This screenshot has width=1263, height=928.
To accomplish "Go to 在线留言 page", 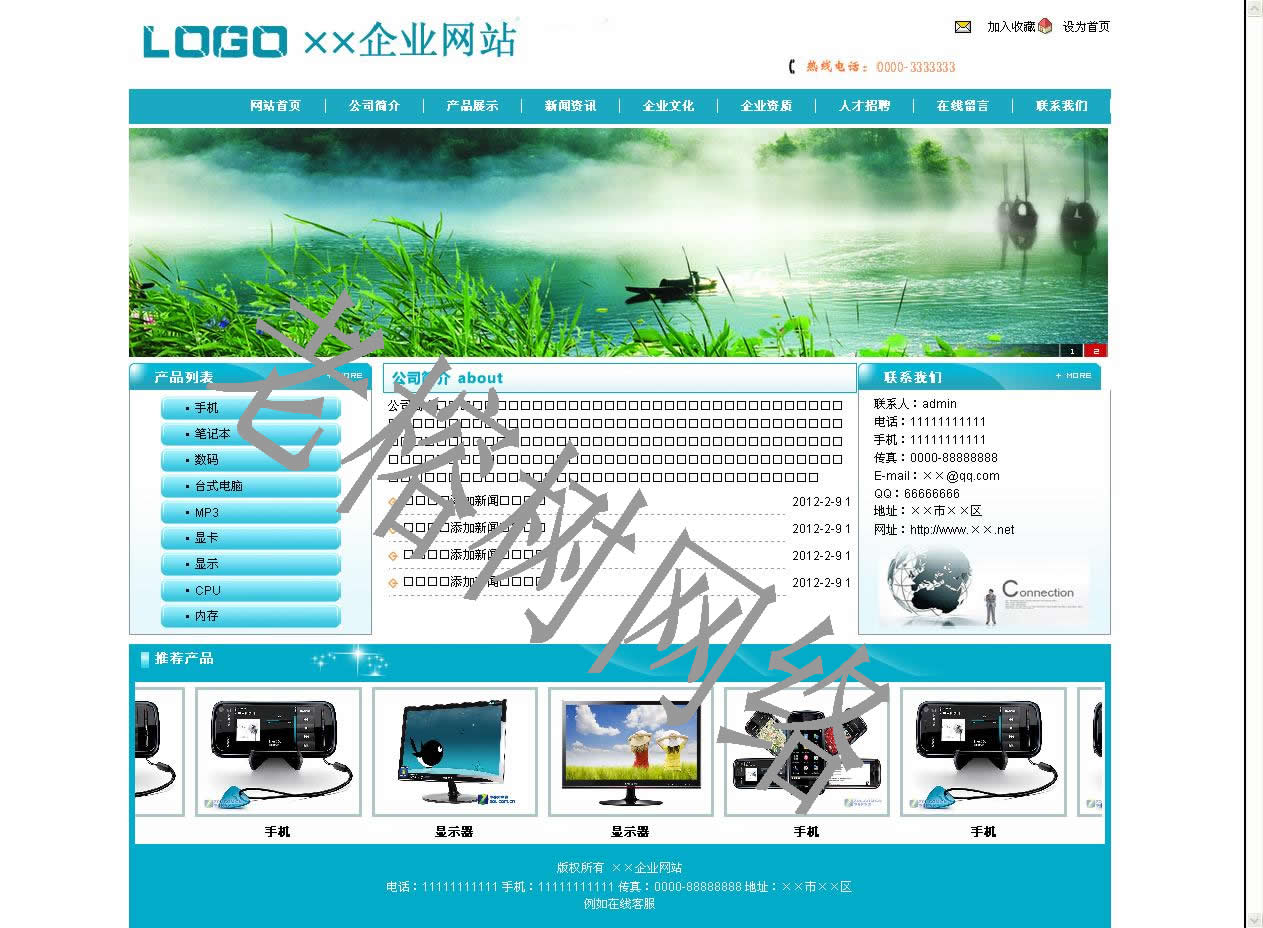I will [x=962, y=106].
